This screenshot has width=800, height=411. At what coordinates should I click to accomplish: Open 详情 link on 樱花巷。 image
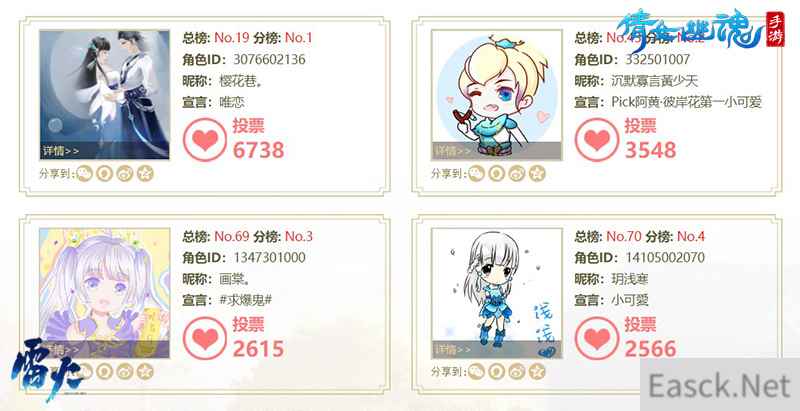click(60, 151)
